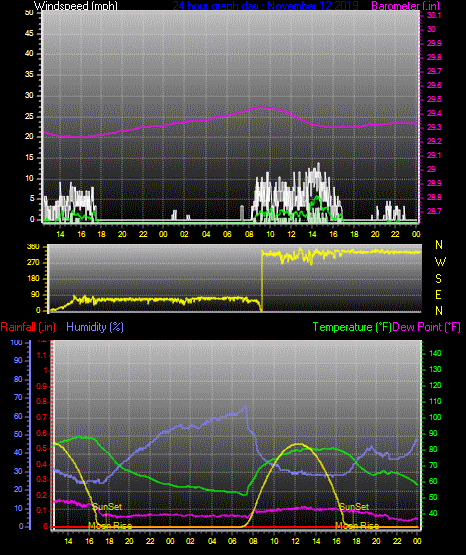466x555 pixels.
Task: Click the wind gust peak near hour 14 next day
Action: pos(318,164)
